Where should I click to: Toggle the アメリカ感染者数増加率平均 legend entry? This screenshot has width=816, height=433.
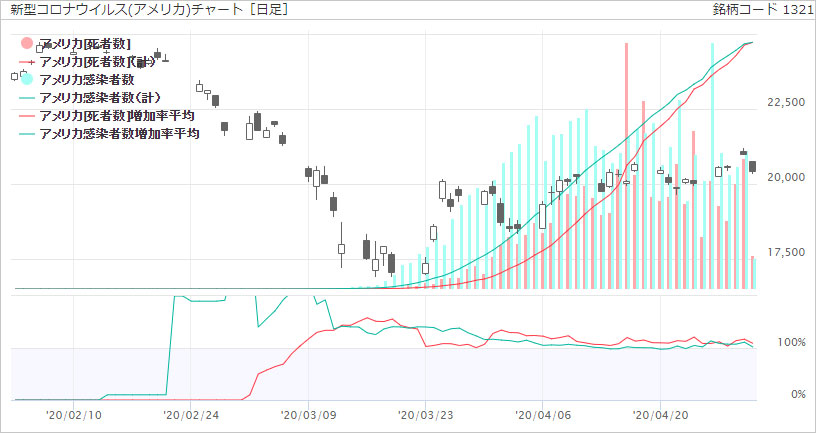point(110,133)
